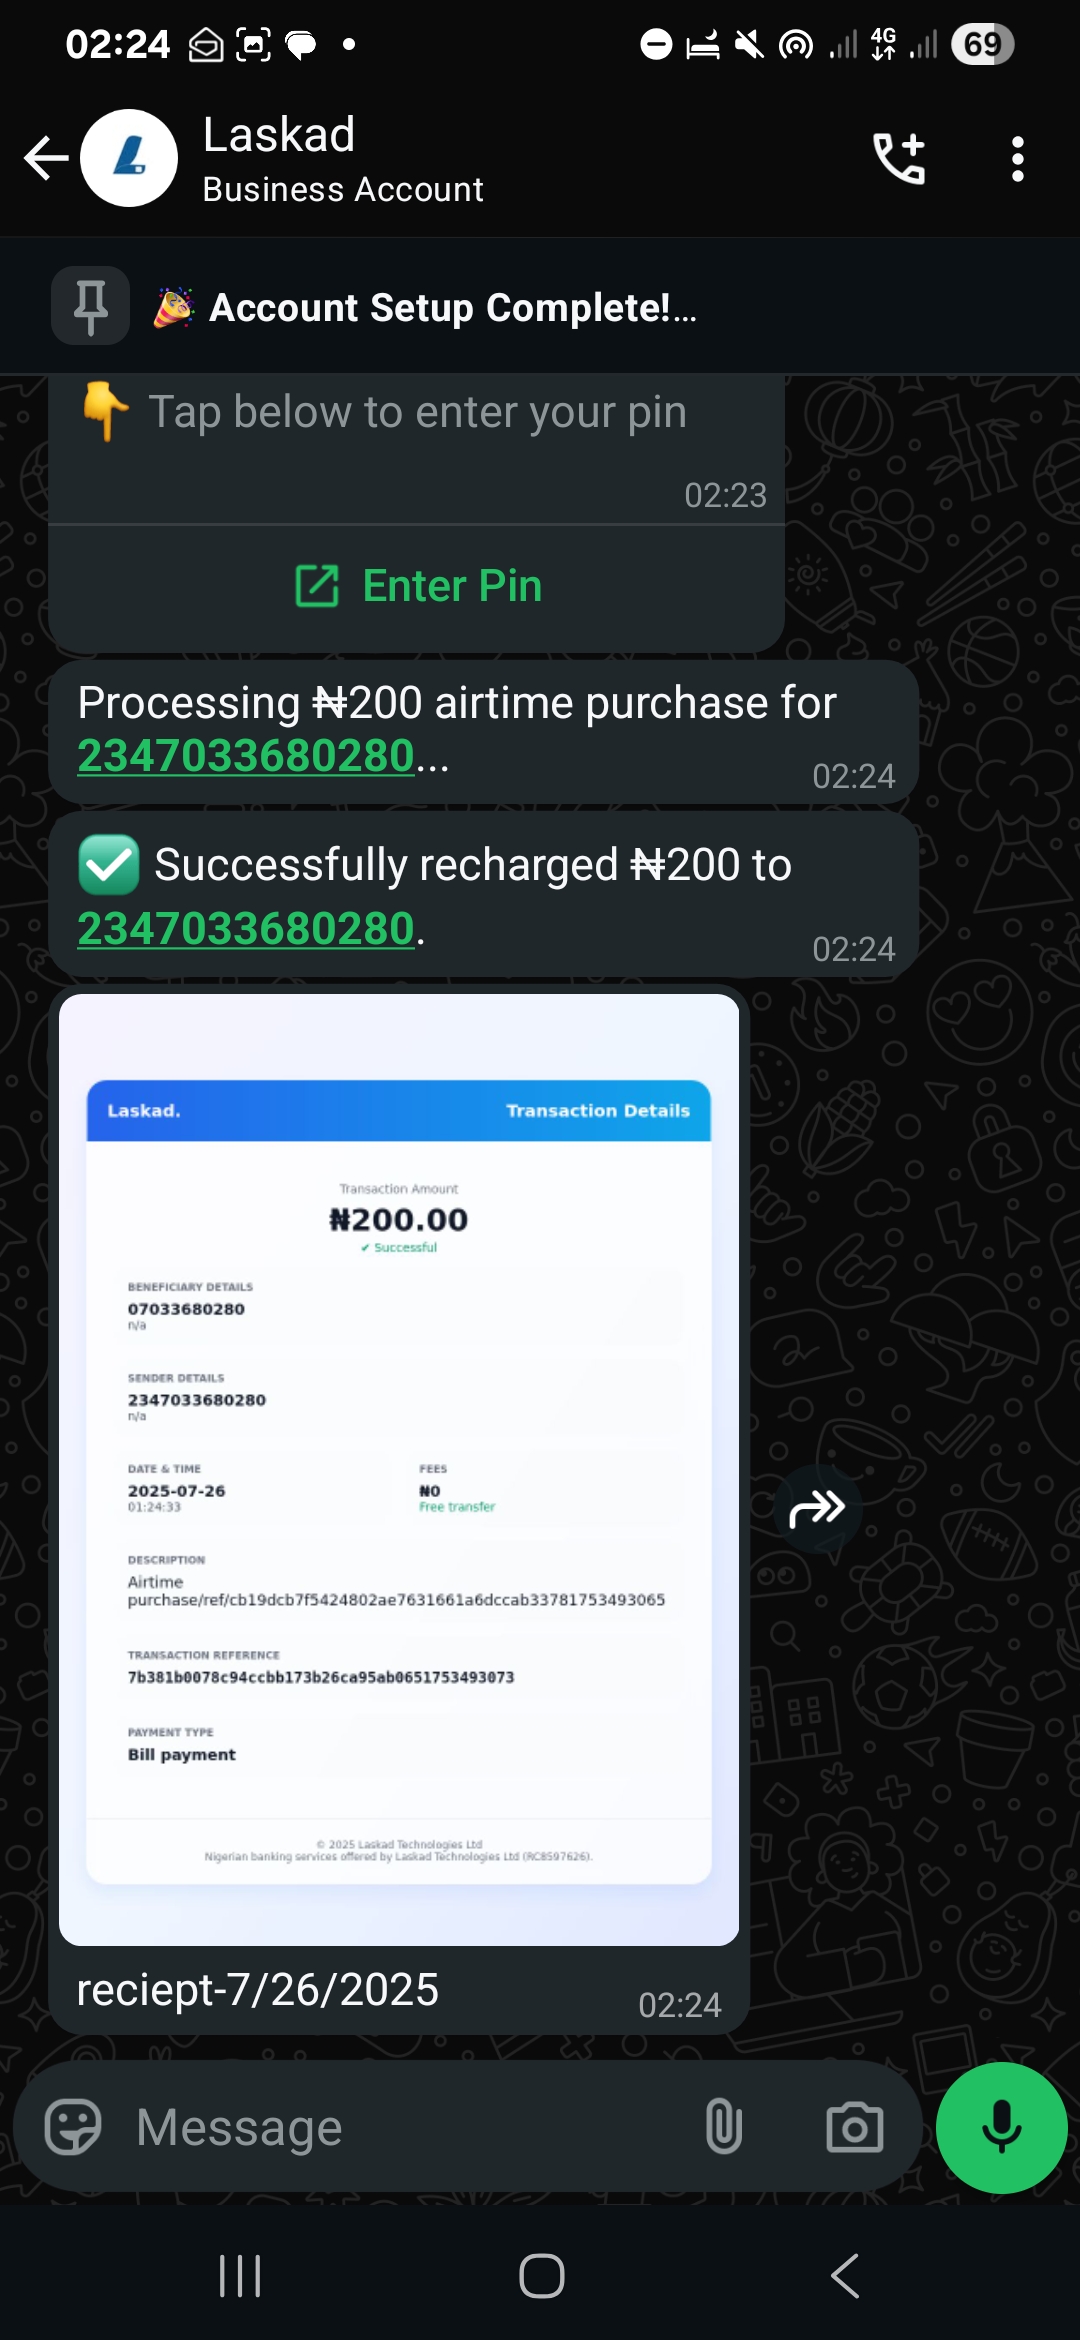1080x2340 pixels.
Task: Tap the green voice message microphone
Action: point(1001,2127)
